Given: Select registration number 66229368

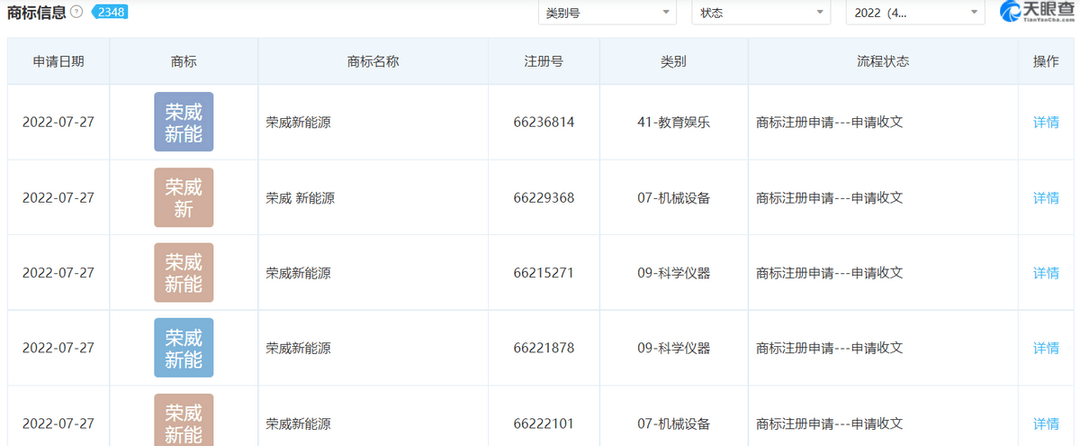Looking at the screenshot, I should (x=544, y=198).
